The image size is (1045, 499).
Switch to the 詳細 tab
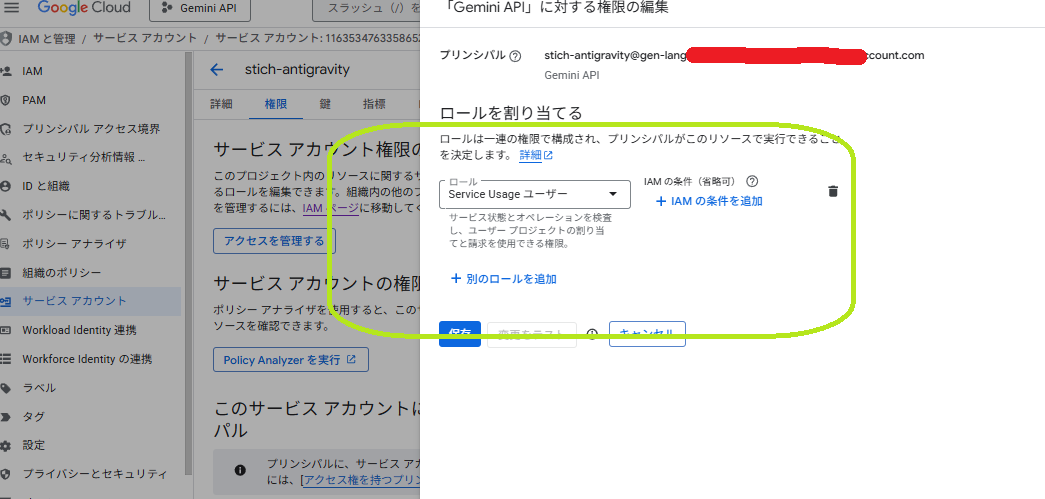click(222, 104)
